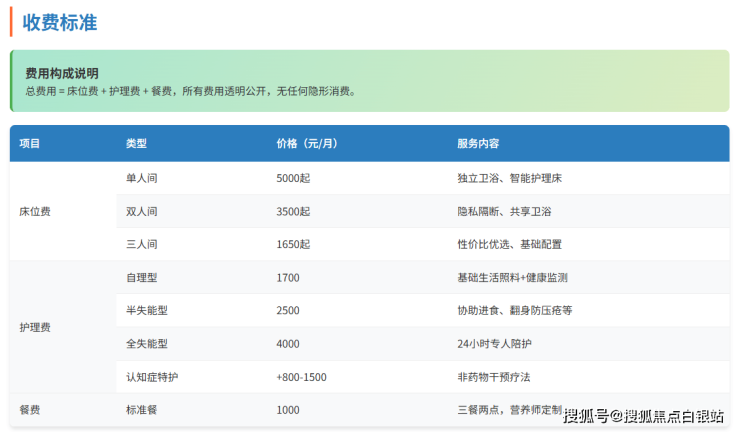Click the 总费用 formula description text
The image size is (740, 432).
tap(190, 91)
